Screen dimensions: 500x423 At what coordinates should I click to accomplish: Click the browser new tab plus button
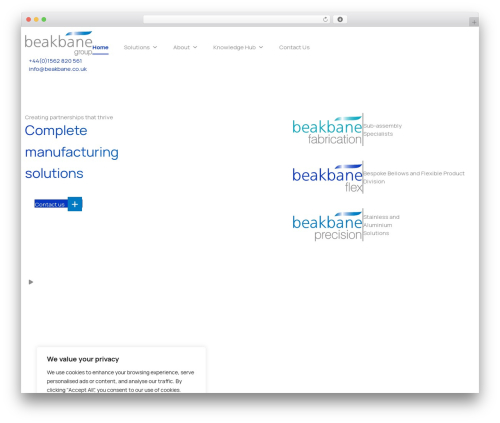(x=474, y=22)
